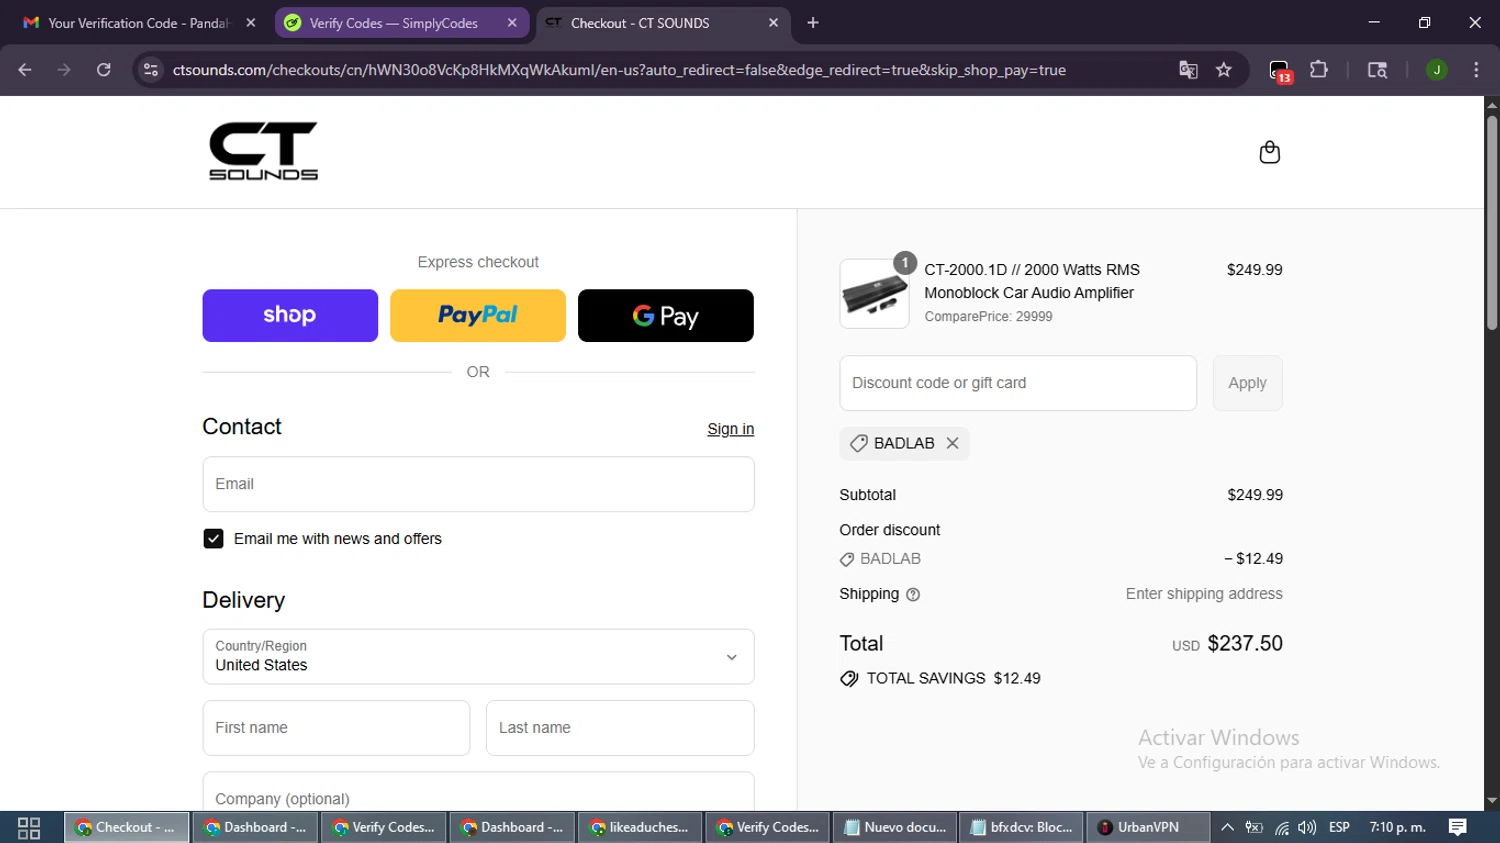This screenshot has height=843, width=1500.
Task: Close the Checkout CT SOUNDS tab
Action: click(x=773, y=23)
